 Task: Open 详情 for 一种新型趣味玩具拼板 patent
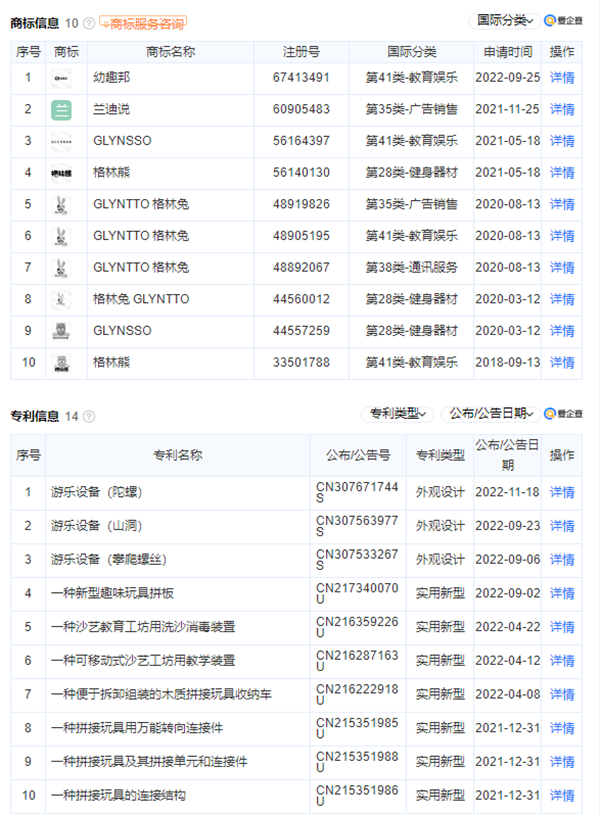pyautogui.click(x=562, y=593)
